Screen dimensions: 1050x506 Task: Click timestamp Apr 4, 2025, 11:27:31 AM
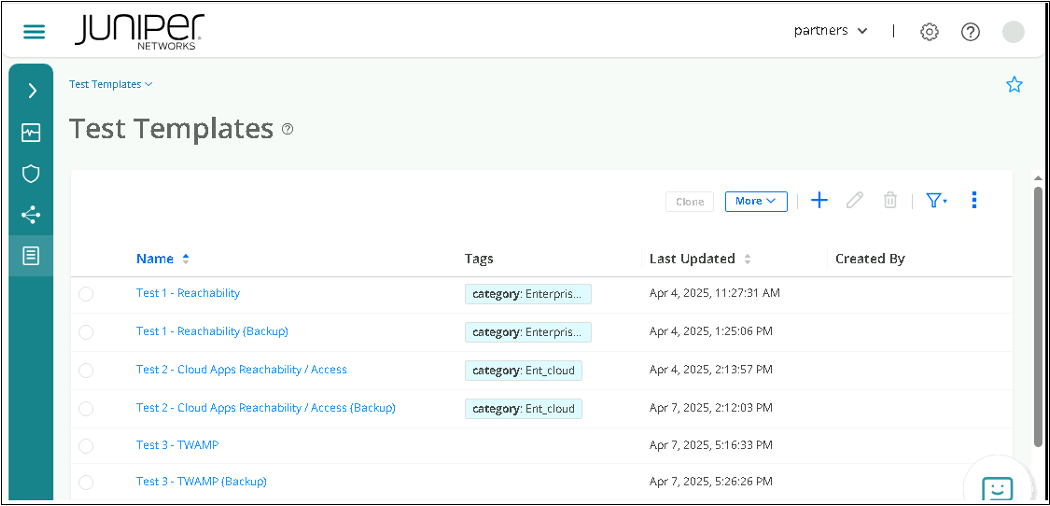[x=715, y=293]
